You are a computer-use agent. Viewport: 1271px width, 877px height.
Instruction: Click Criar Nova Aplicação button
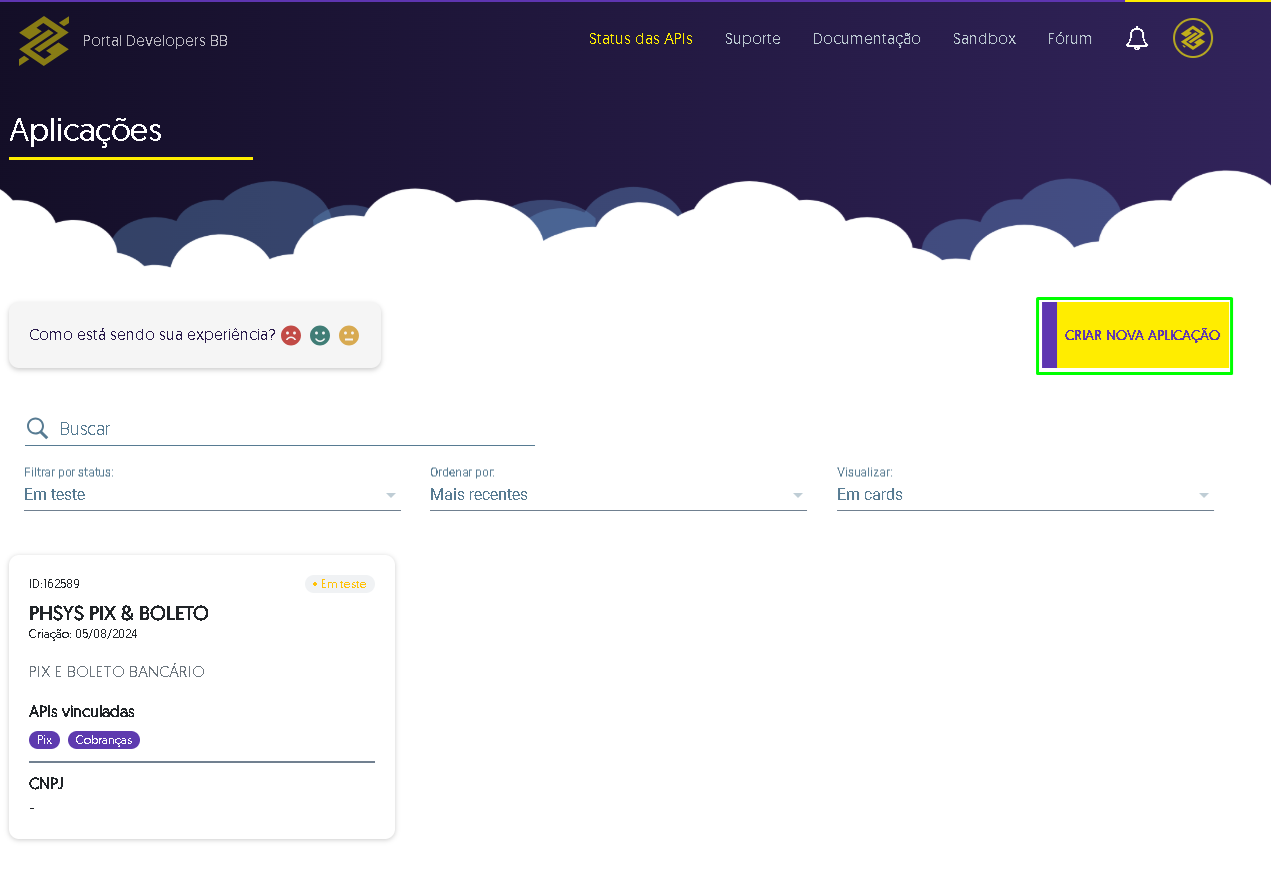pos(1134,336)
